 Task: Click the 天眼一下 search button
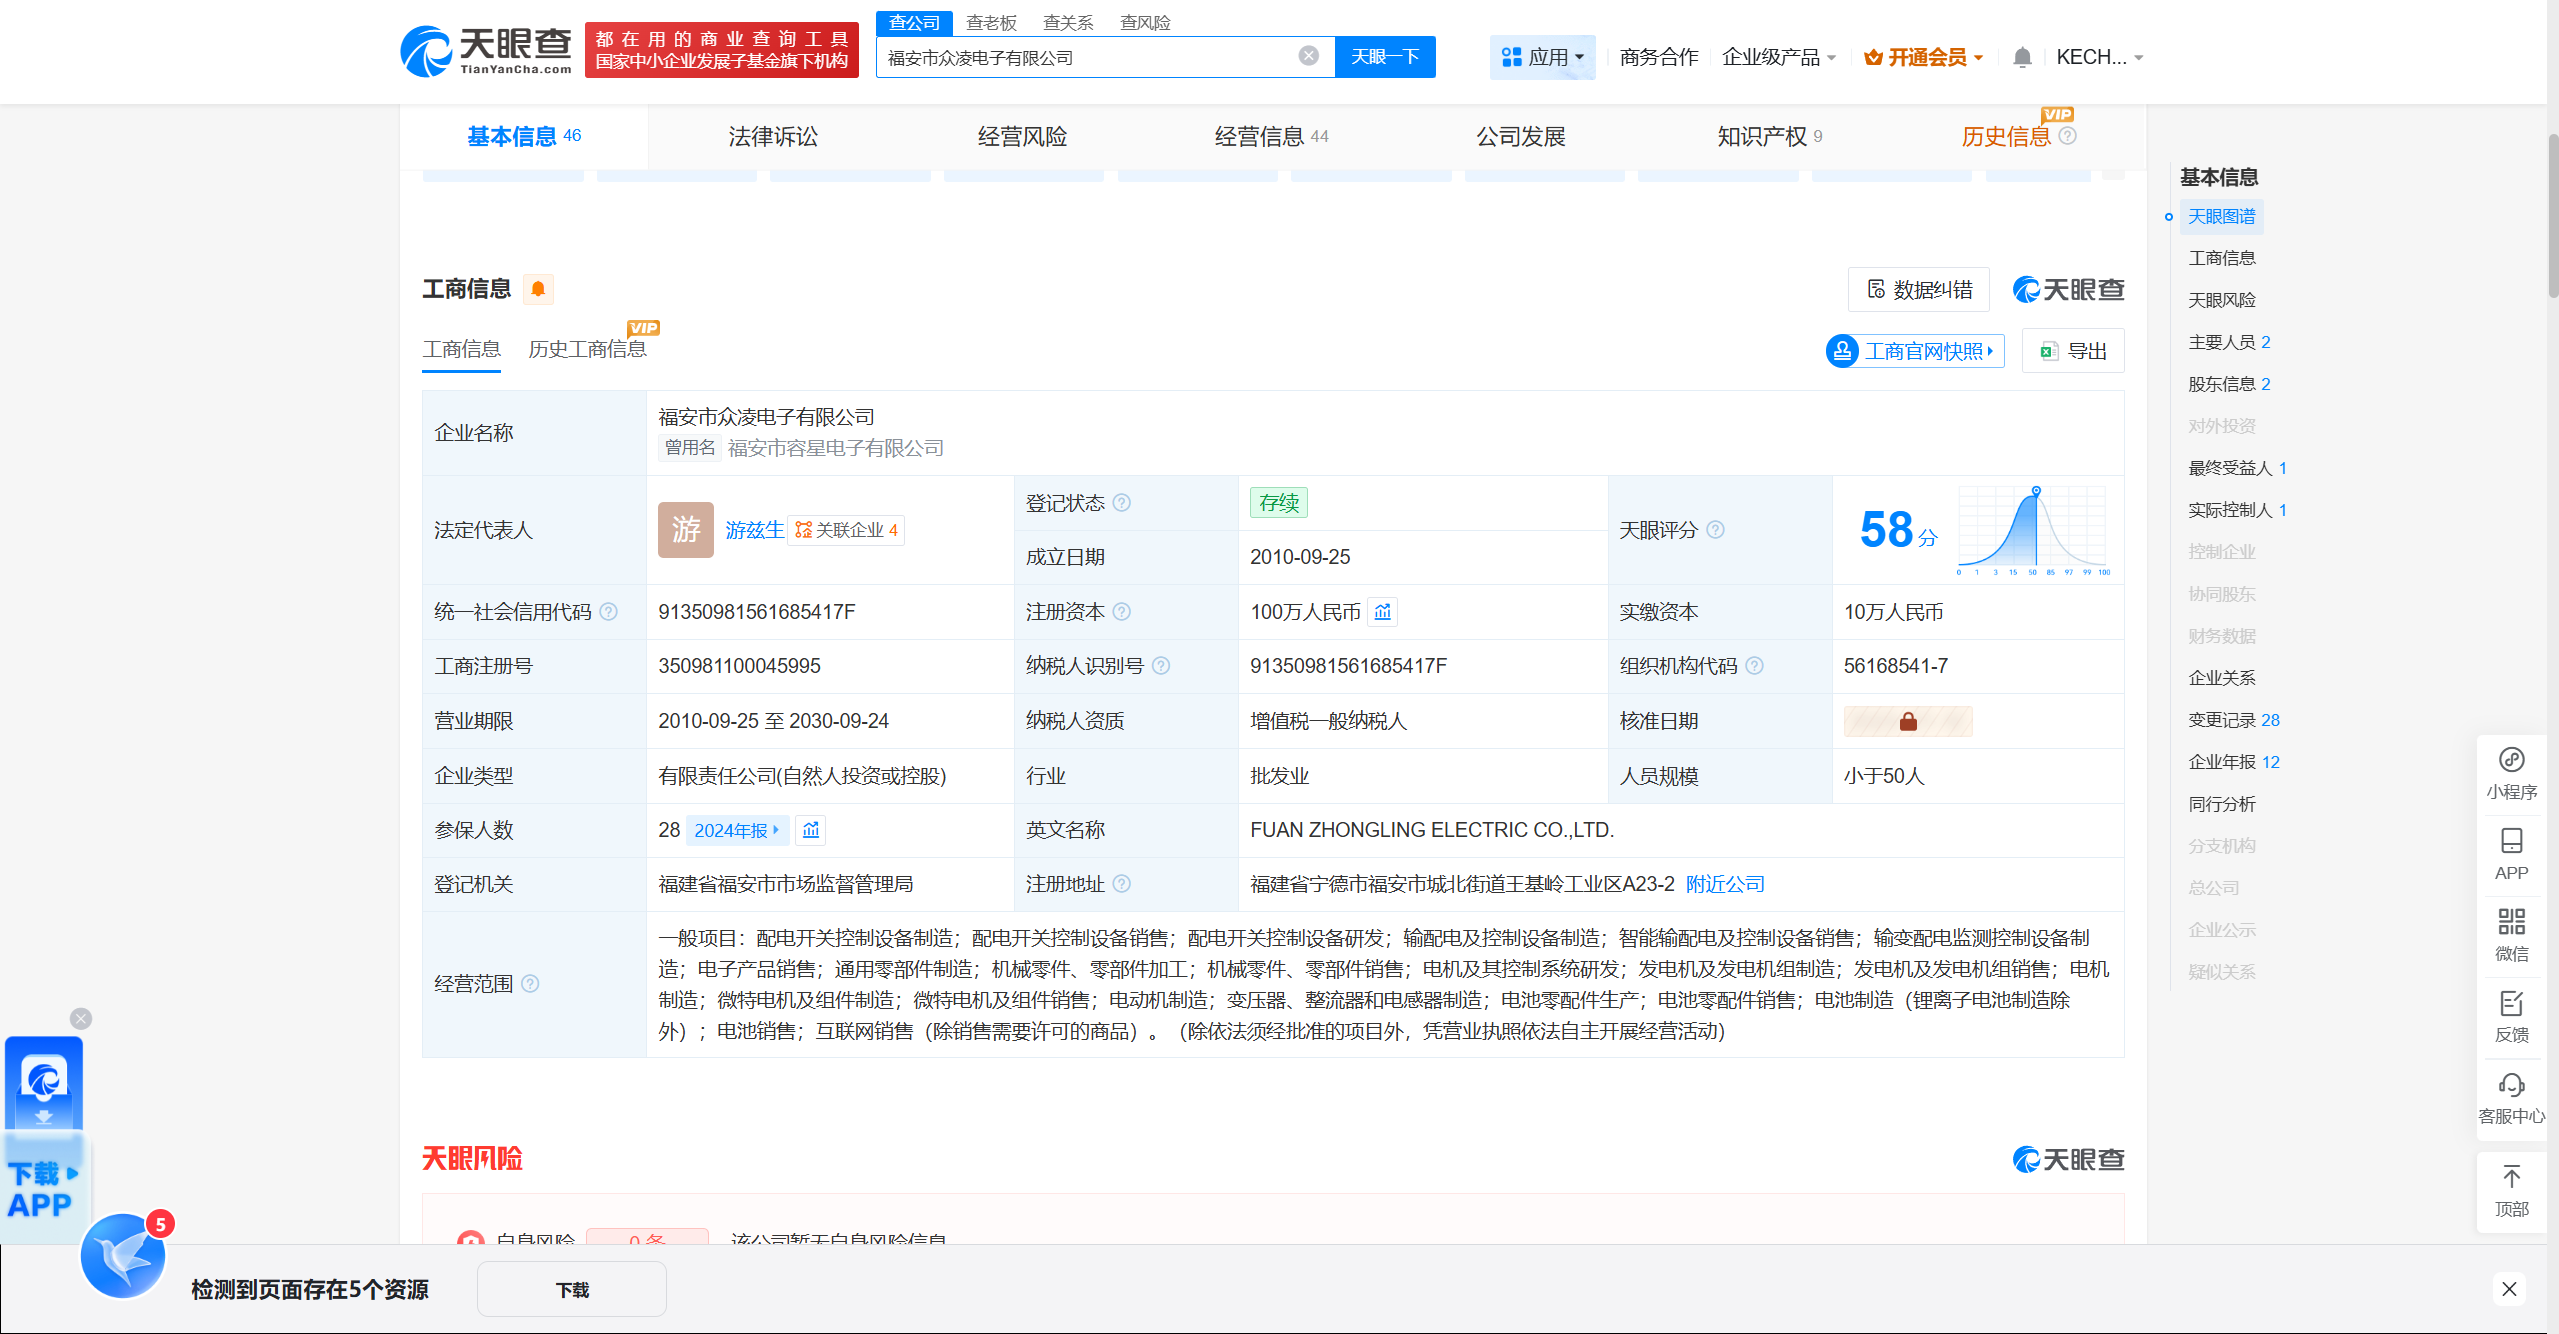point(1384,57)
